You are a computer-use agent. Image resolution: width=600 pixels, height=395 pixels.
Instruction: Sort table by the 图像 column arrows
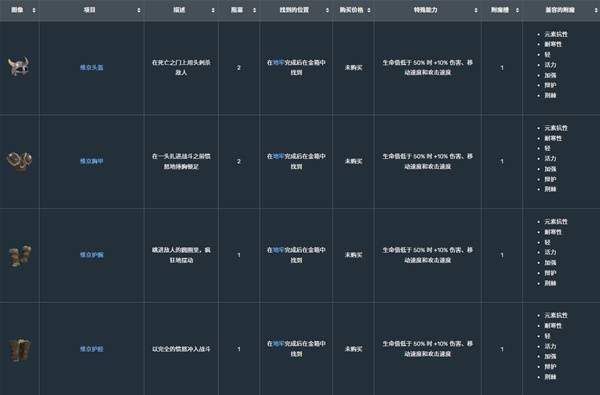[x=34, y=10]
